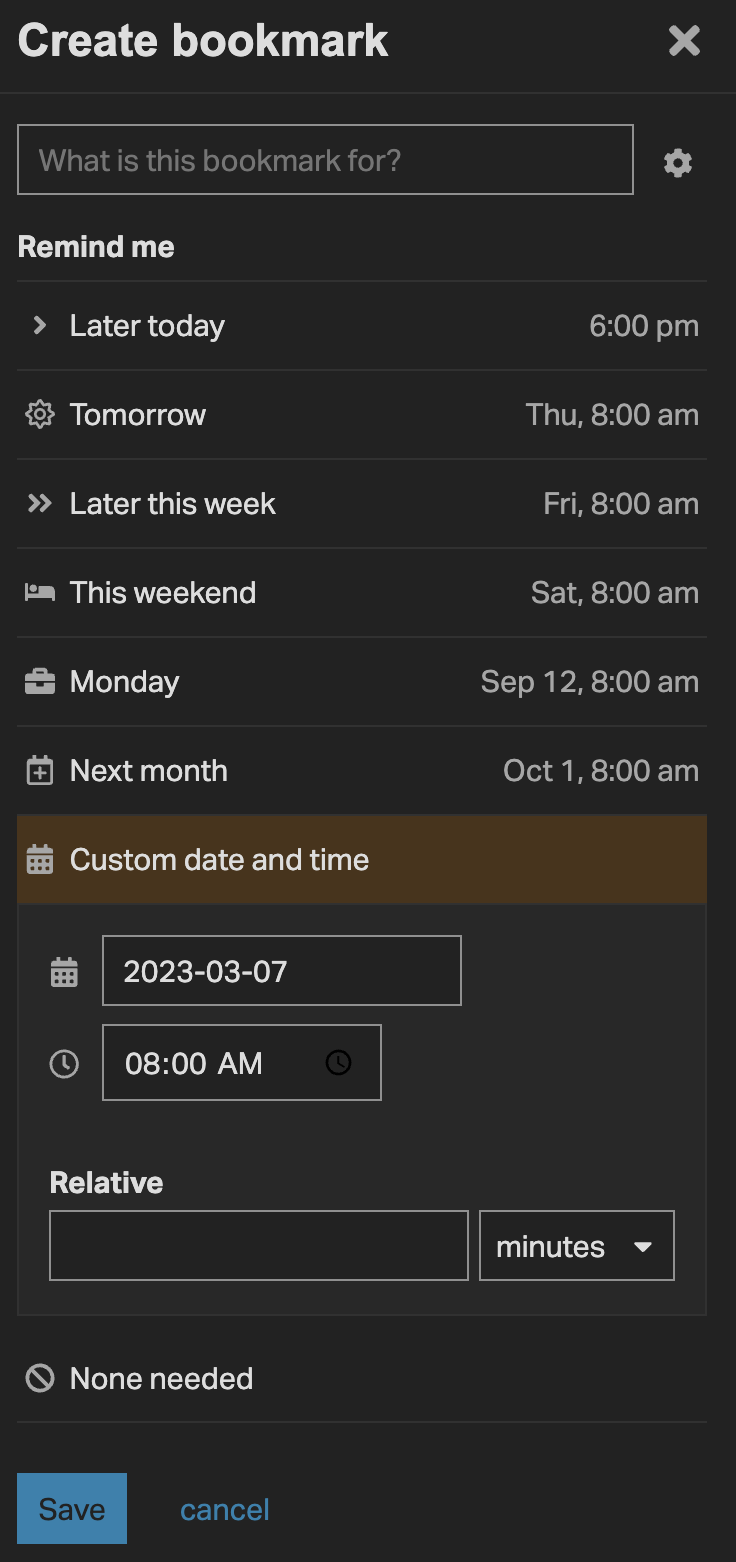The image size is (736, 1562).
Task: Click the sun icon next to Tomorrow
Action: tap(39, 415)
